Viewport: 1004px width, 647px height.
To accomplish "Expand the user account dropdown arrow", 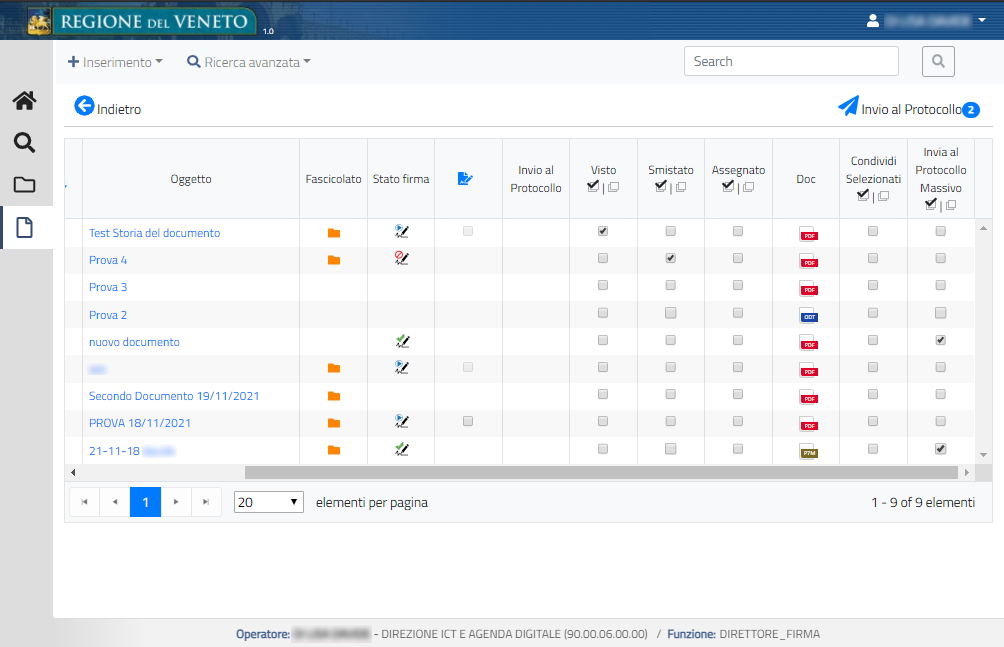I will 982,20.
